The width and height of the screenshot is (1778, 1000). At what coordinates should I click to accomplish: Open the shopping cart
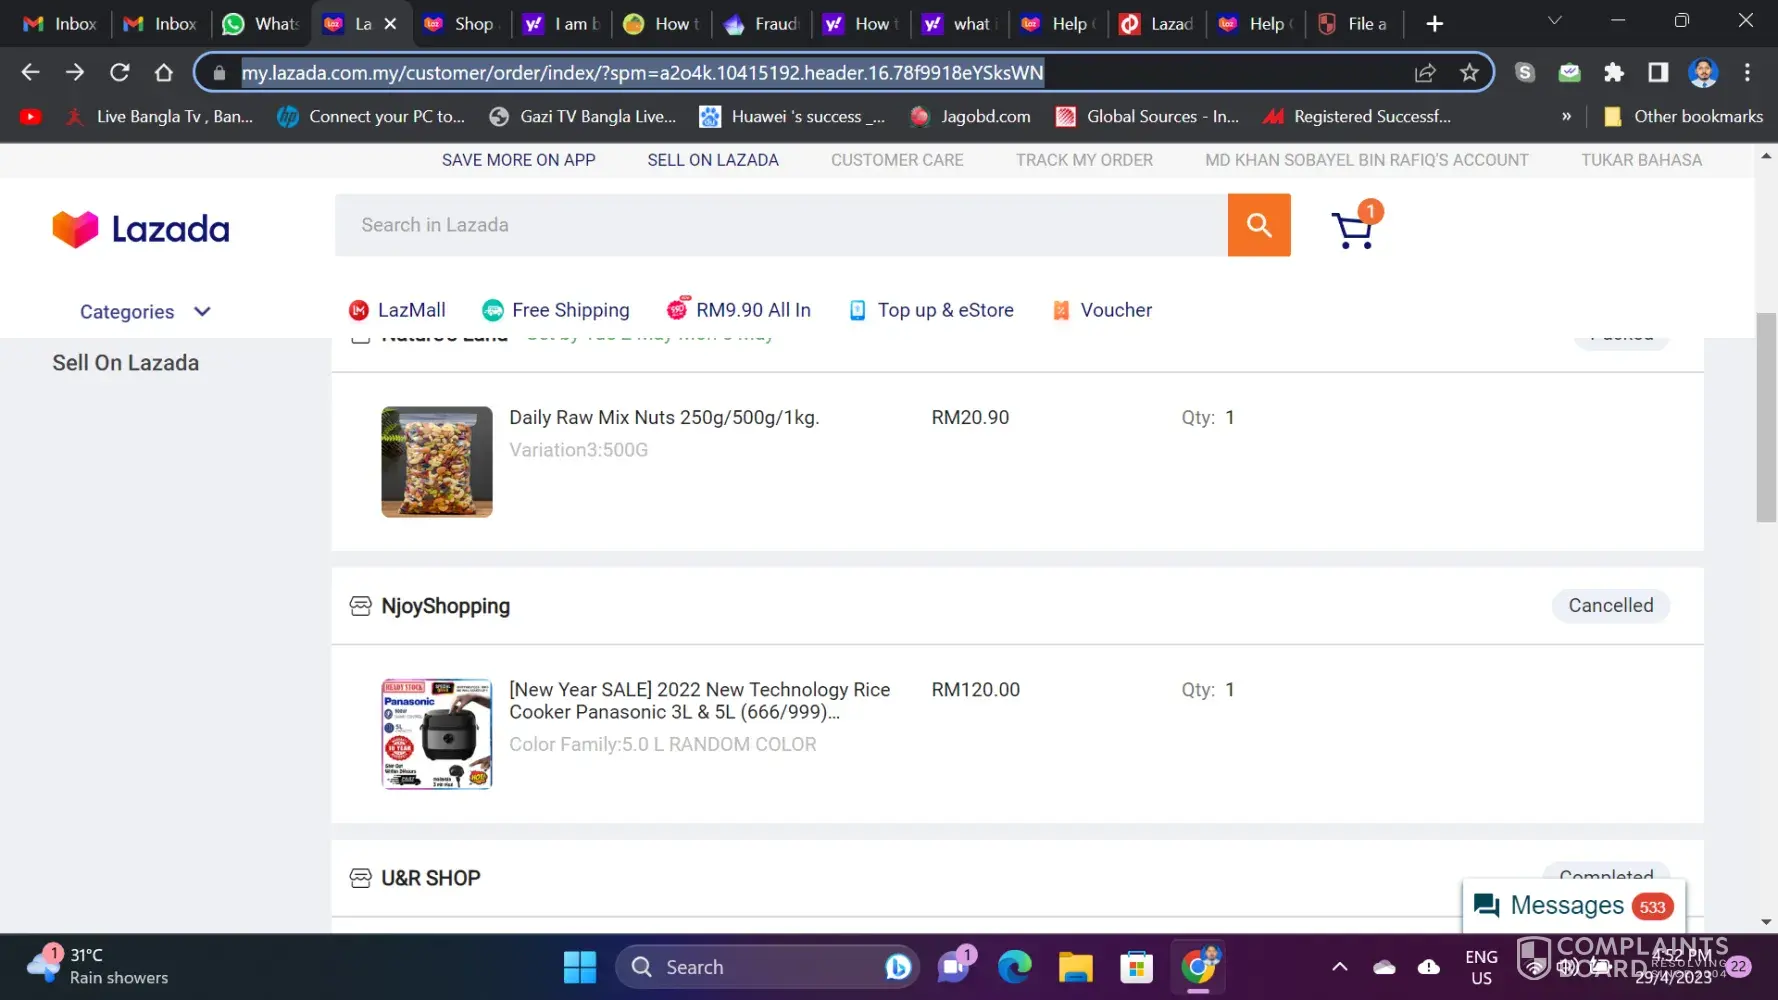tap(1355, 227)
